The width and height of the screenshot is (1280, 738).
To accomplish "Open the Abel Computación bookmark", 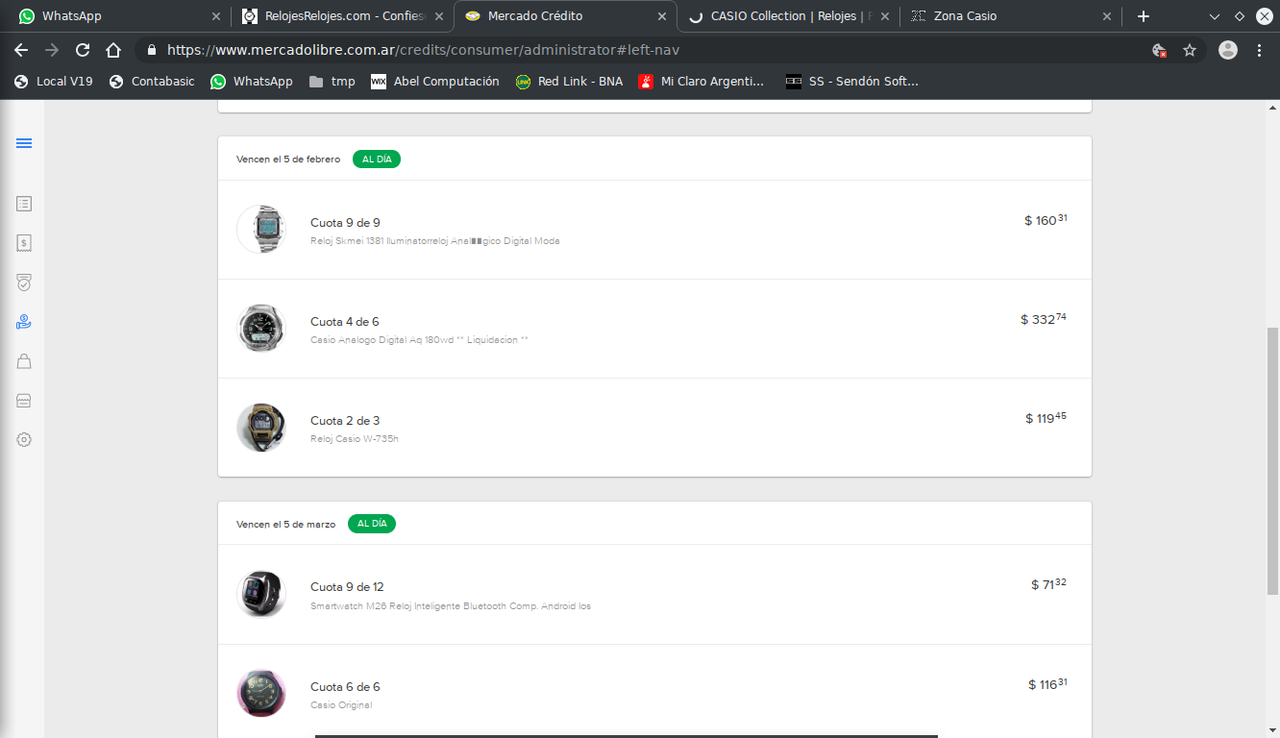I will (435, 81).
